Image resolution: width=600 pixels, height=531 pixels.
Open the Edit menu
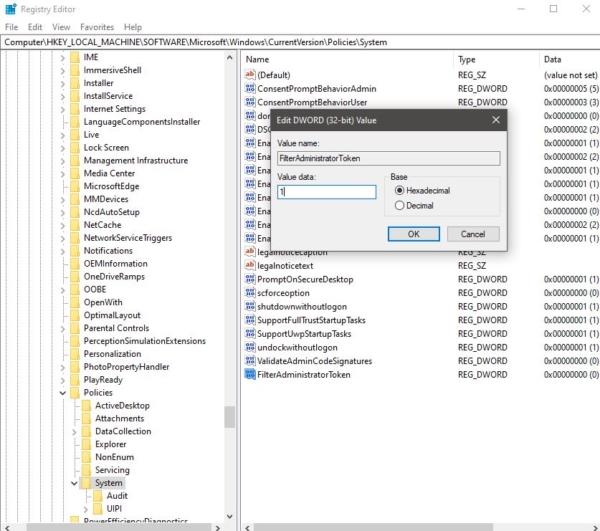tap(35, 27)
